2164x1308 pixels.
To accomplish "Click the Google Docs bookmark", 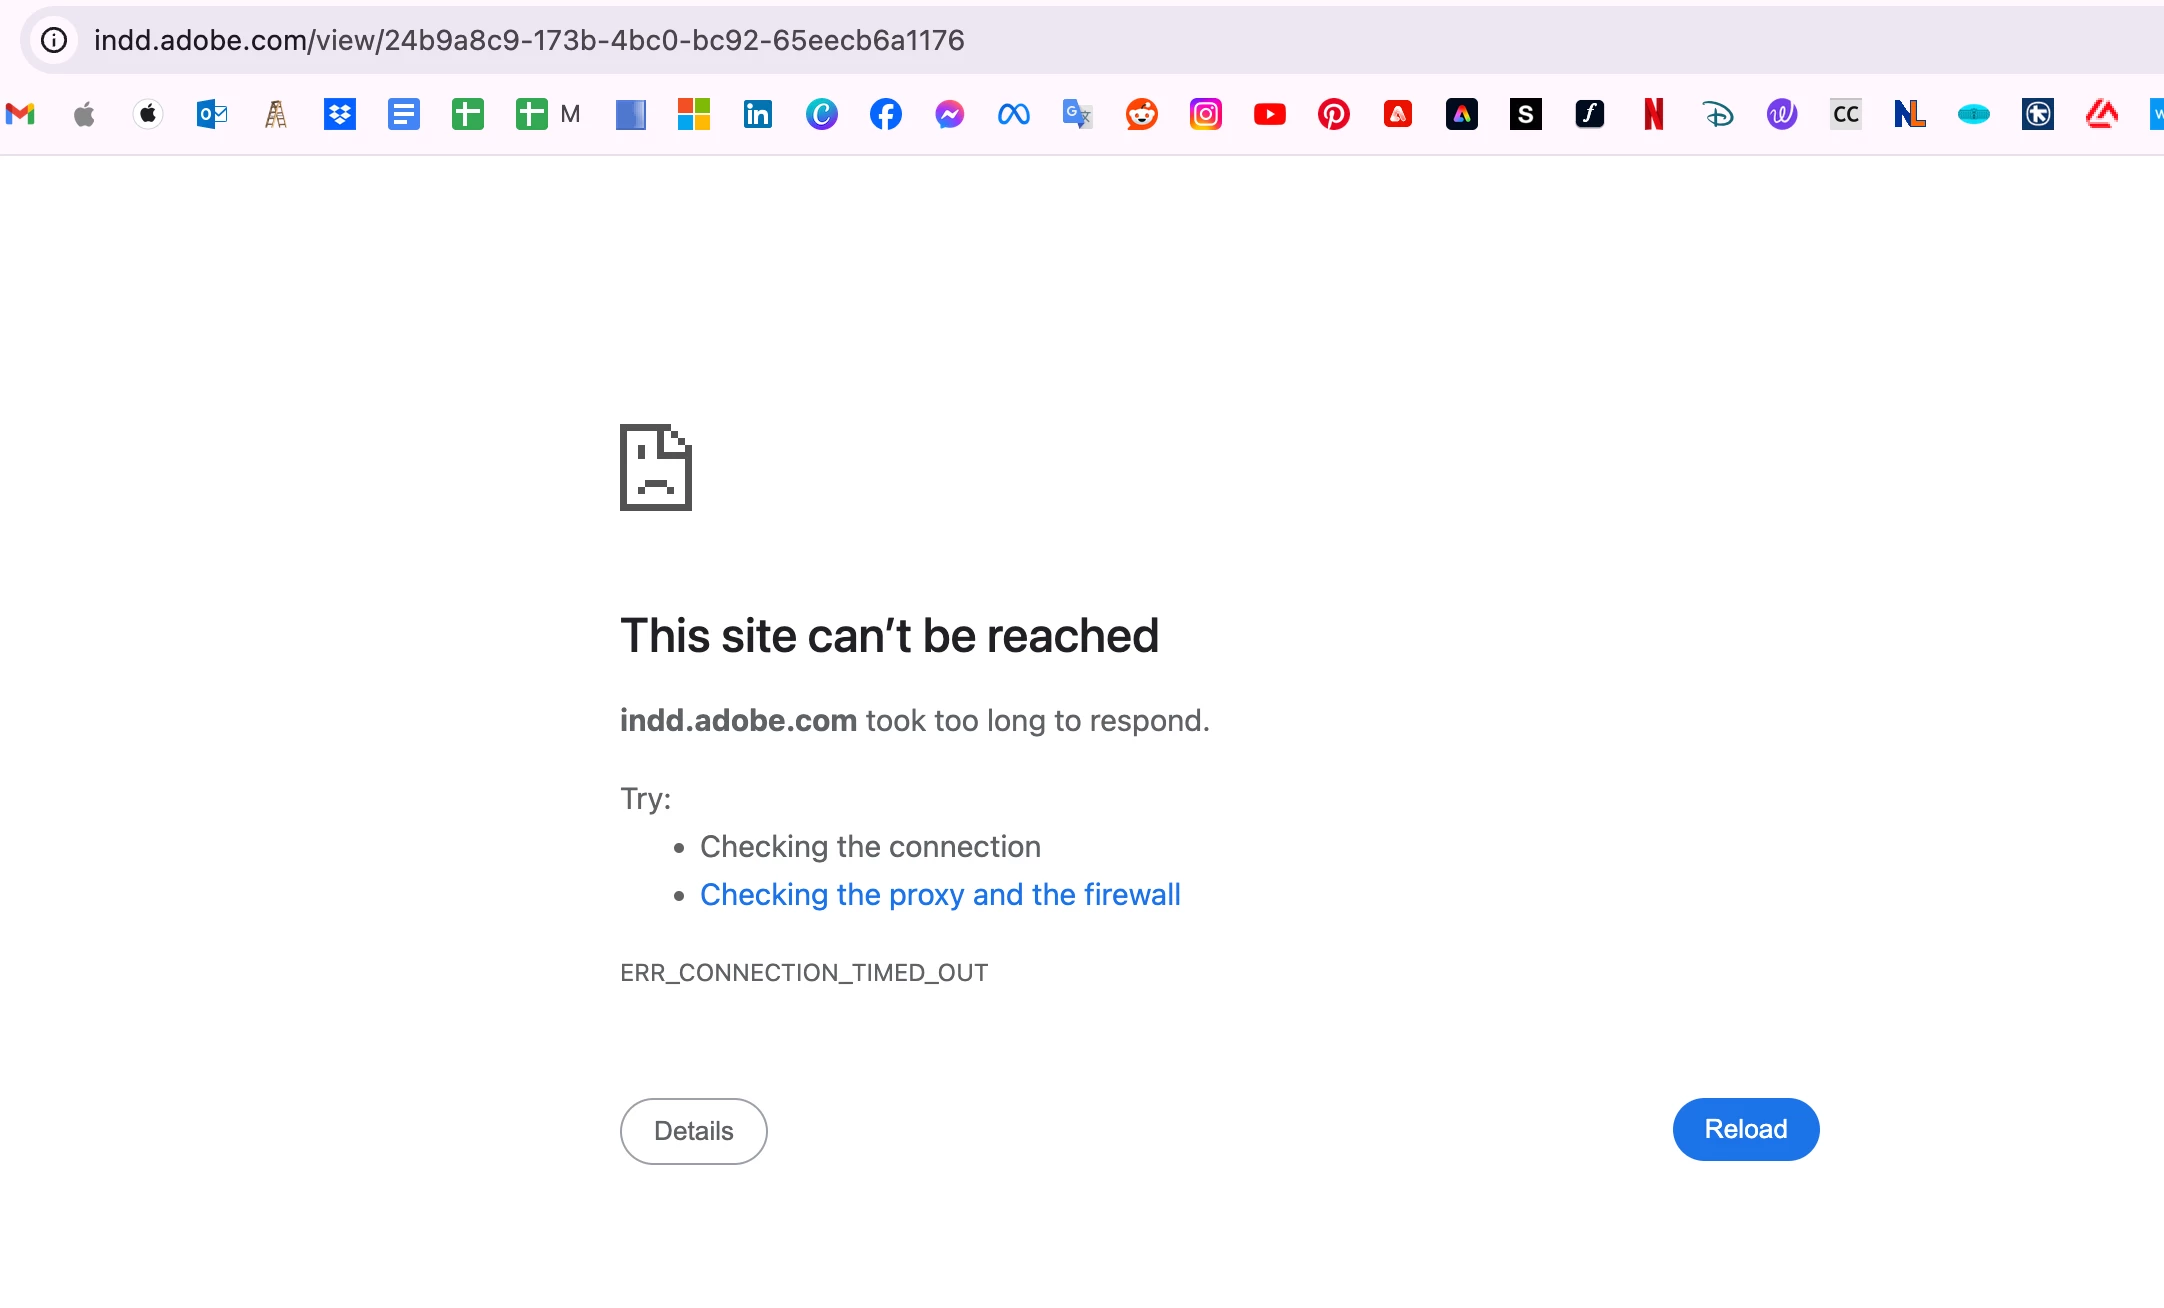I will 404,115.
